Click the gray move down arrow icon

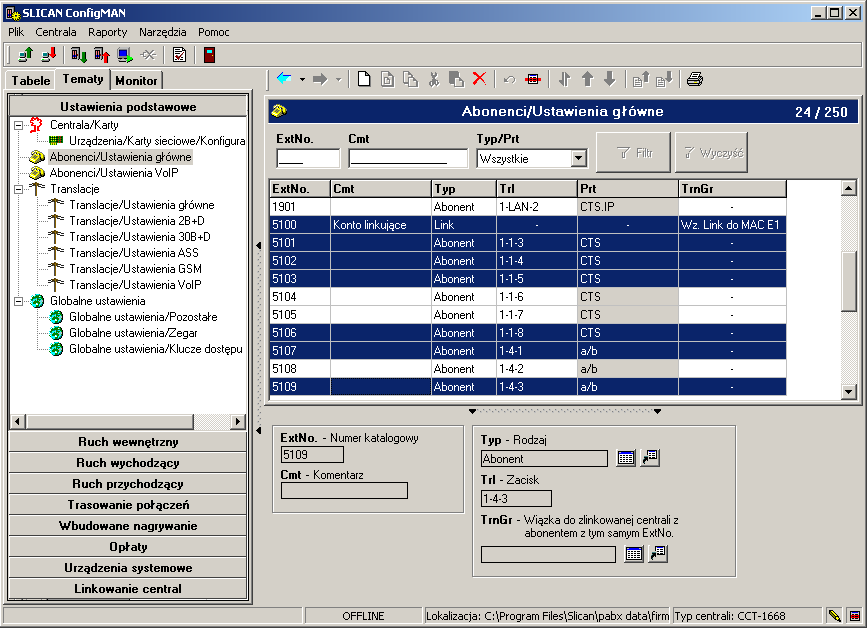point(610,79)
